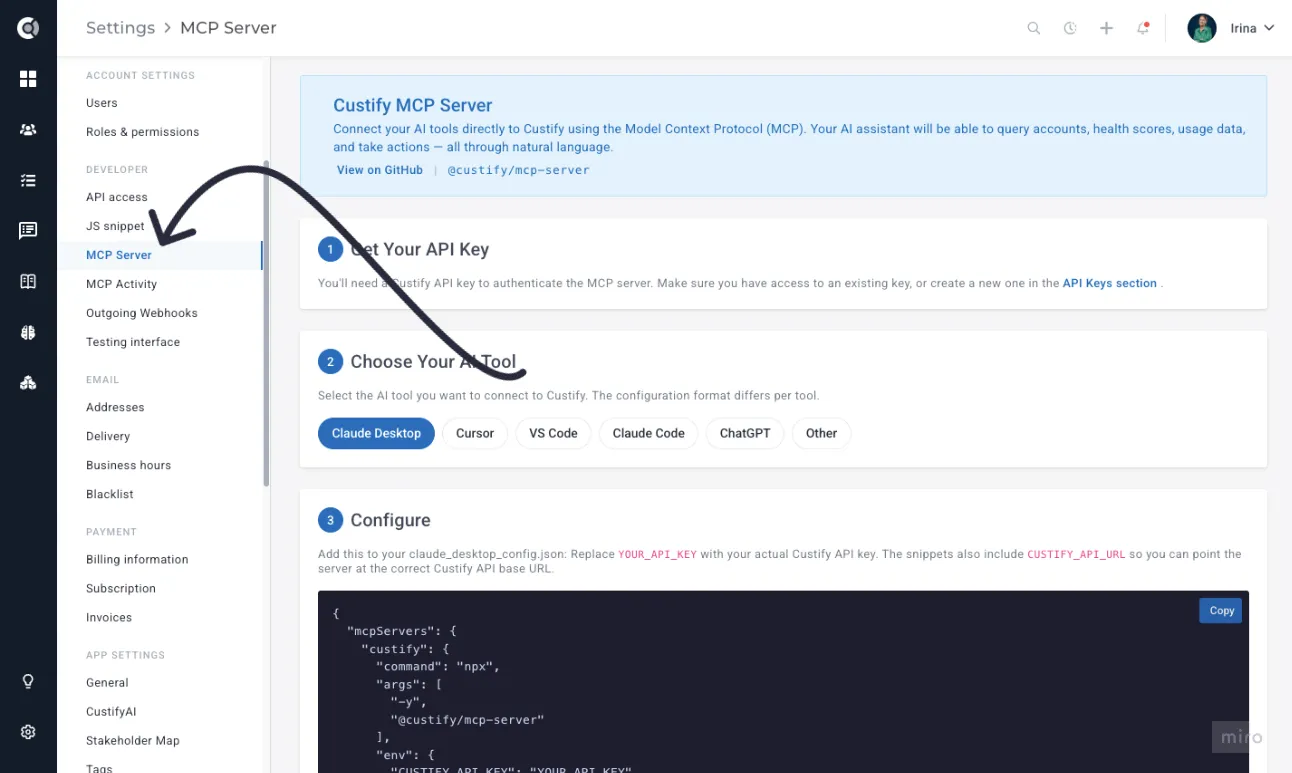Select the Cursor tool option
1292x773 pixels.
tap(475, 433)
